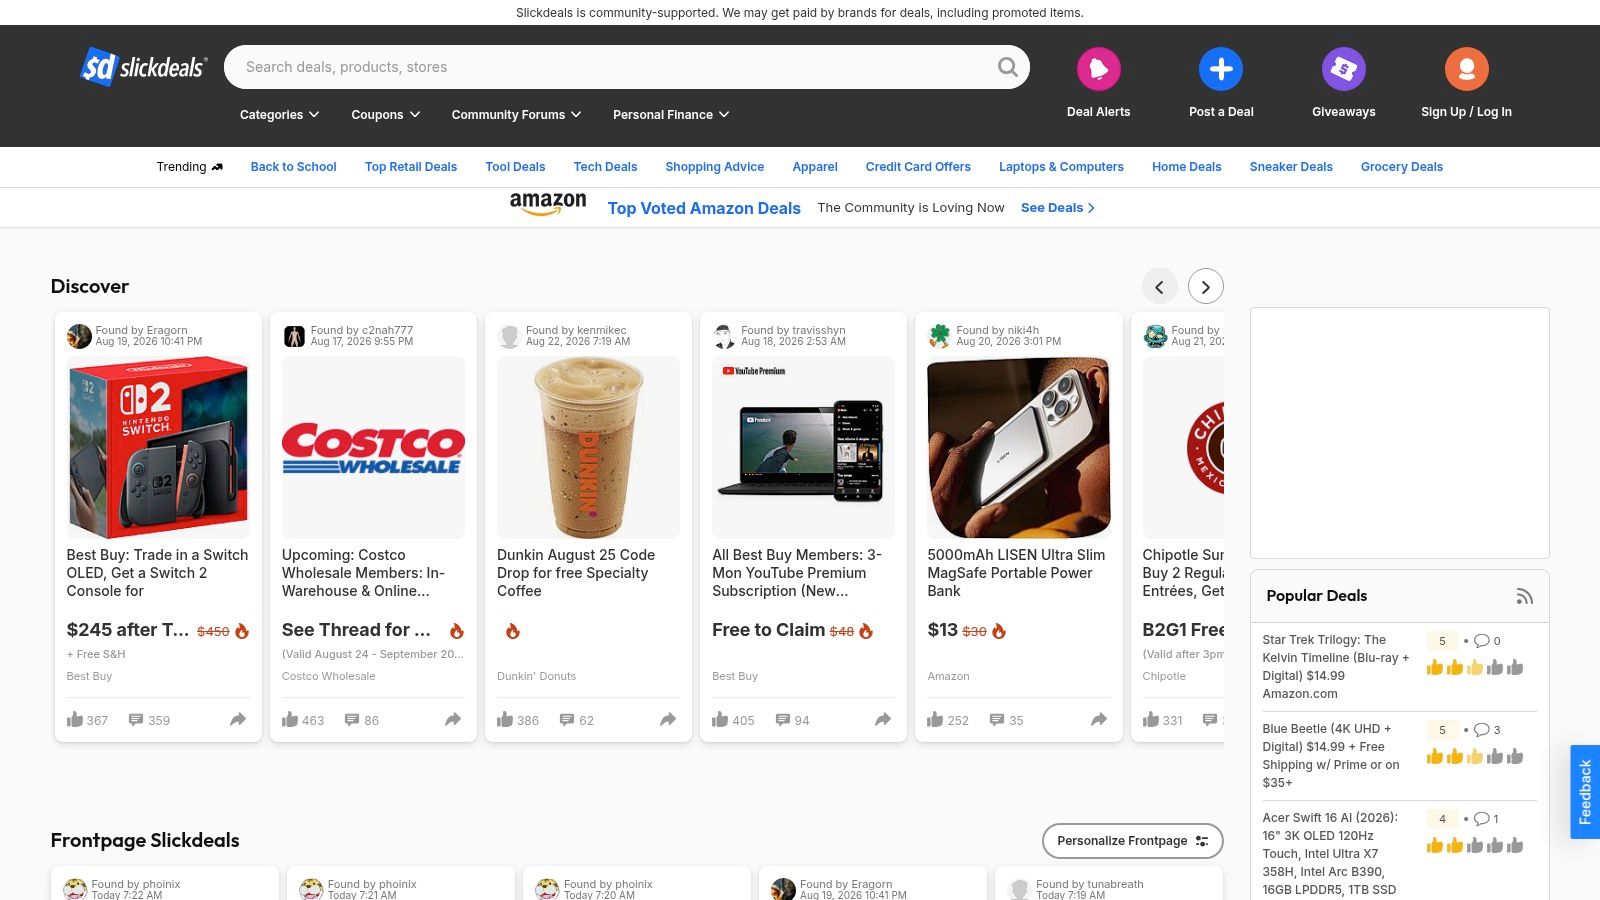Go to Laptops & Computers tab
Viewport: 1600px width, 900px height.
coord(1061,167)
